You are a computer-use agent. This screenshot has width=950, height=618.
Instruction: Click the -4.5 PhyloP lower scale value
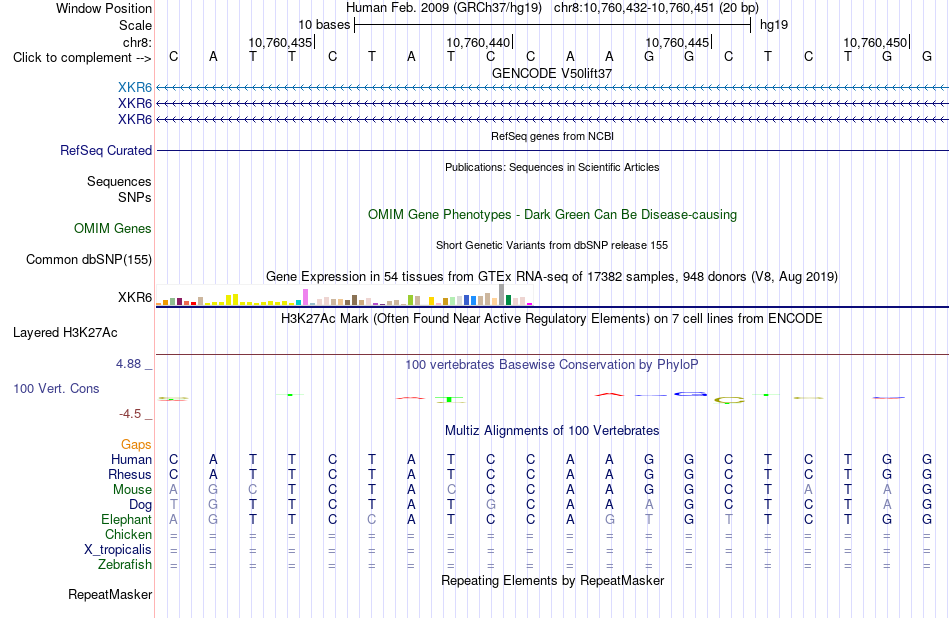(x=130, y=414)
